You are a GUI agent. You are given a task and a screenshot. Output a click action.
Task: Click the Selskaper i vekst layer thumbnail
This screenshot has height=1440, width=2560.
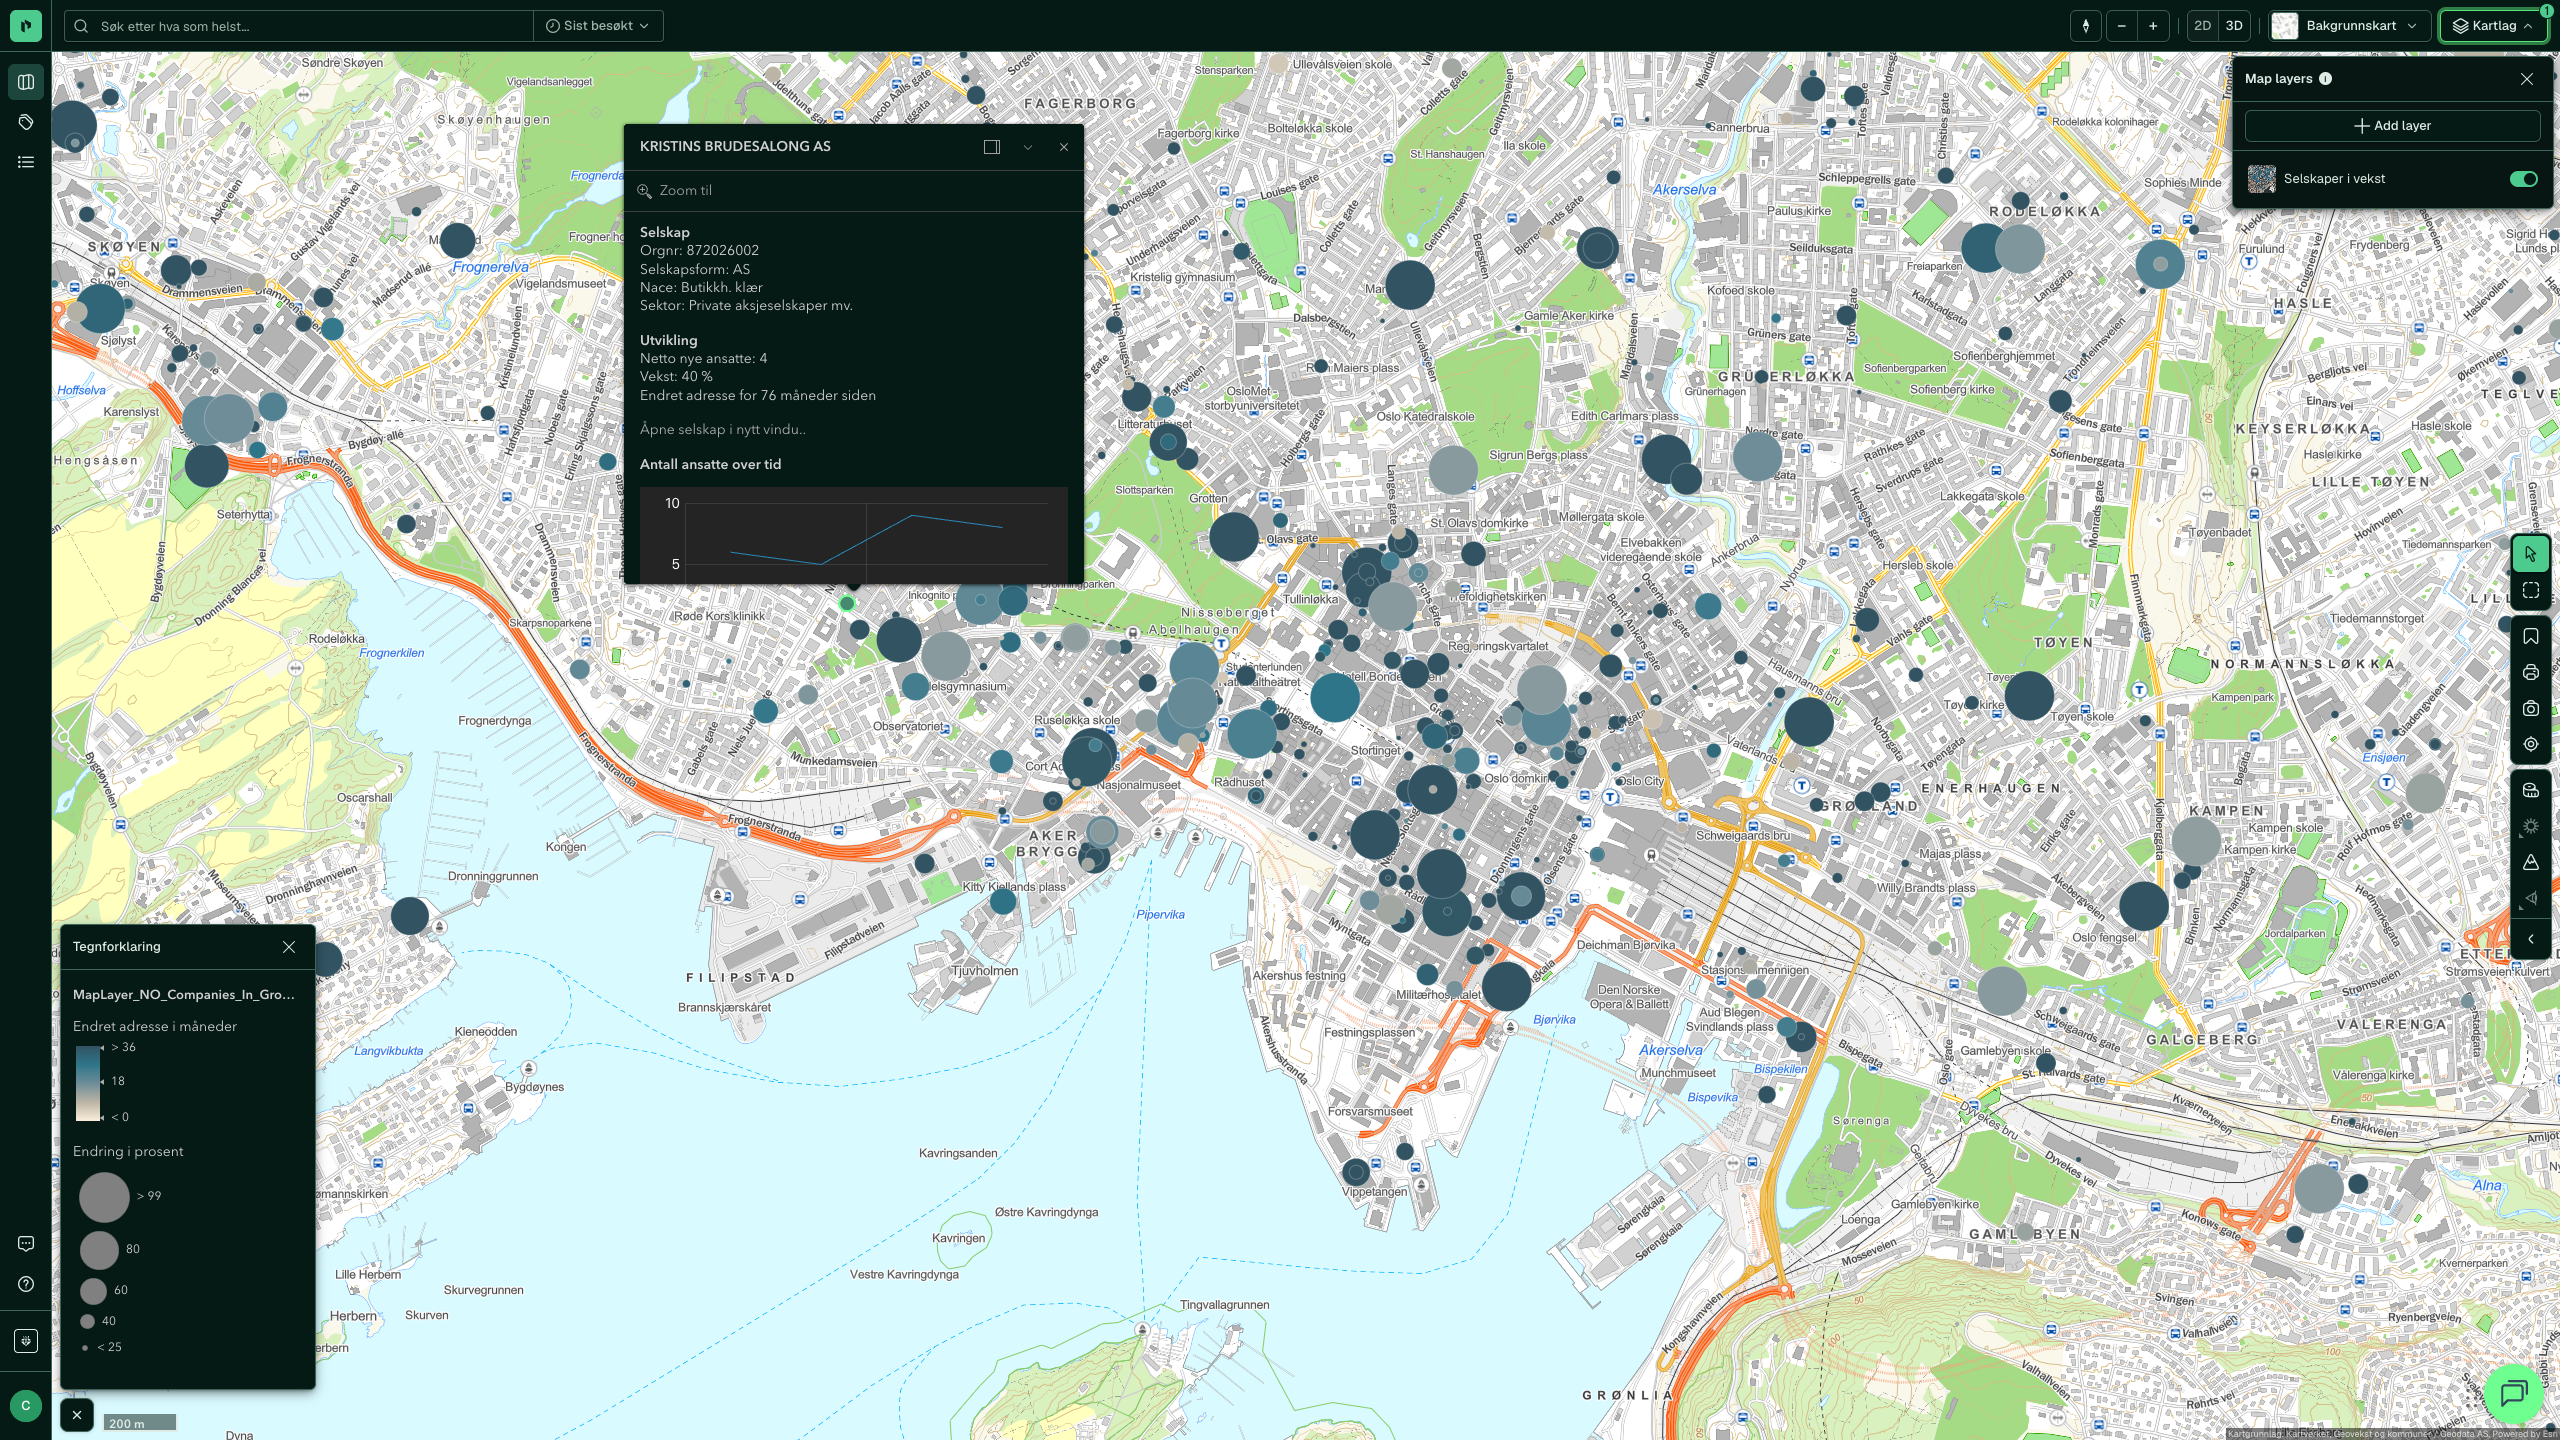2262,179
